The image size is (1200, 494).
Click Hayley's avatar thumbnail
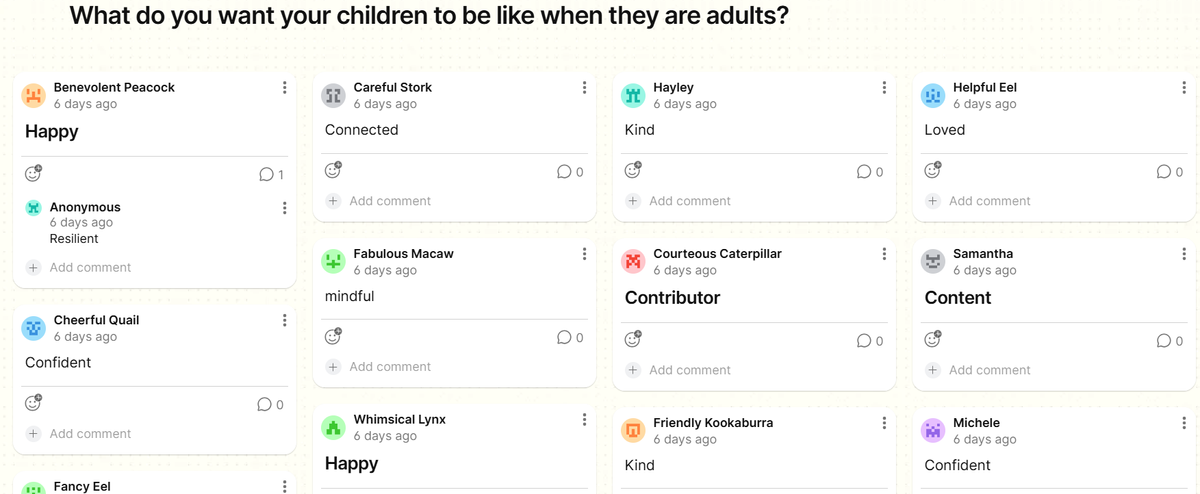633,95
